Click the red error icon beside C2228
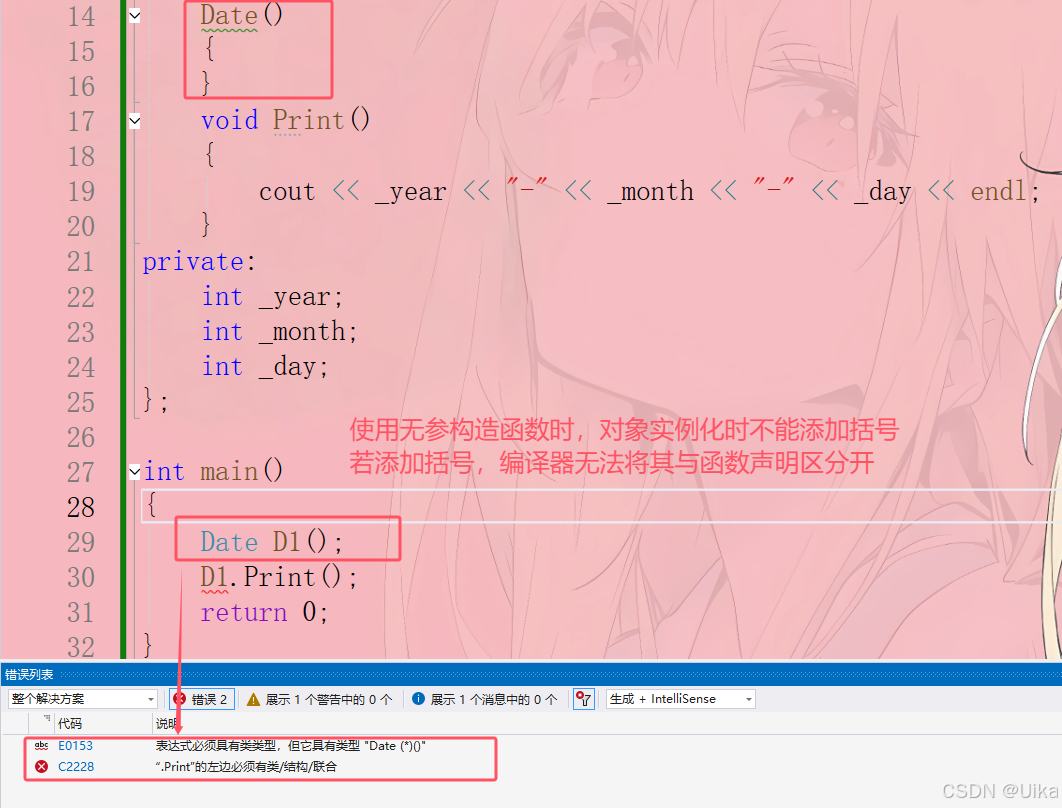Viewport: 1062px width, 808px height. (41, 767)
